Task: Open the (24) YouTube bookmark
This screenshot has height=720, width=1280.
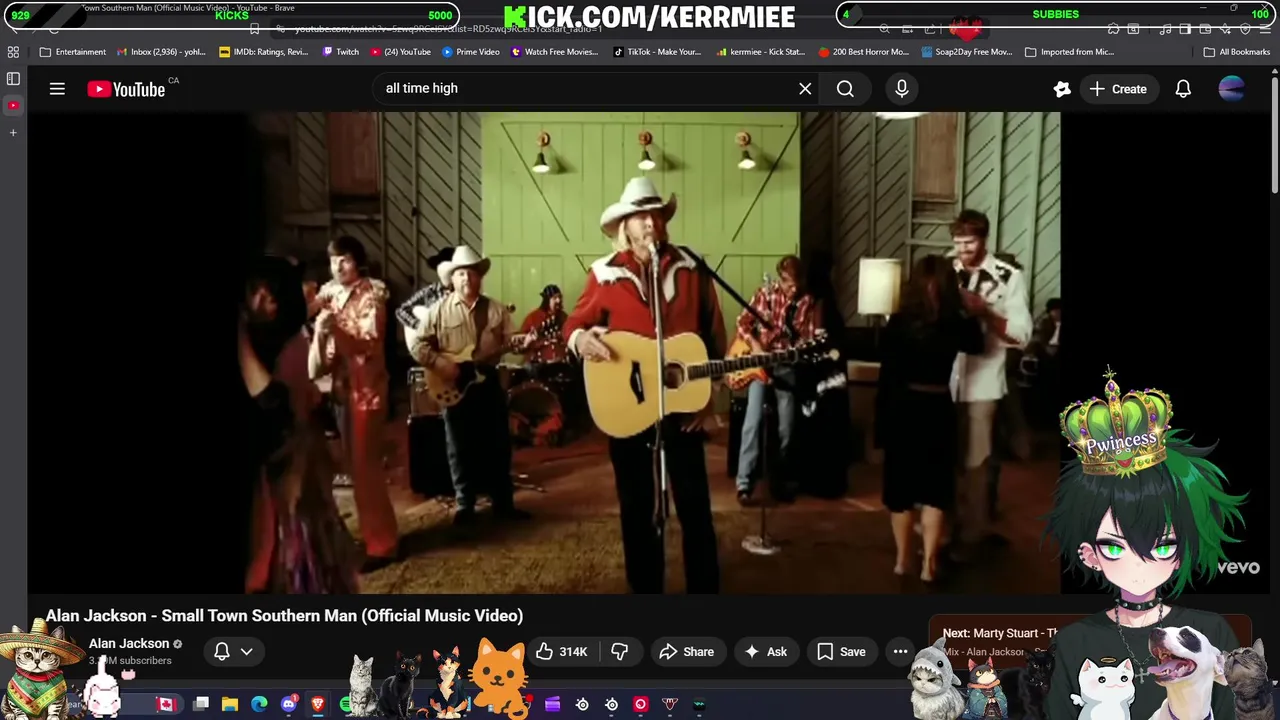Action: pyautogui.click(x=400, y=52)
